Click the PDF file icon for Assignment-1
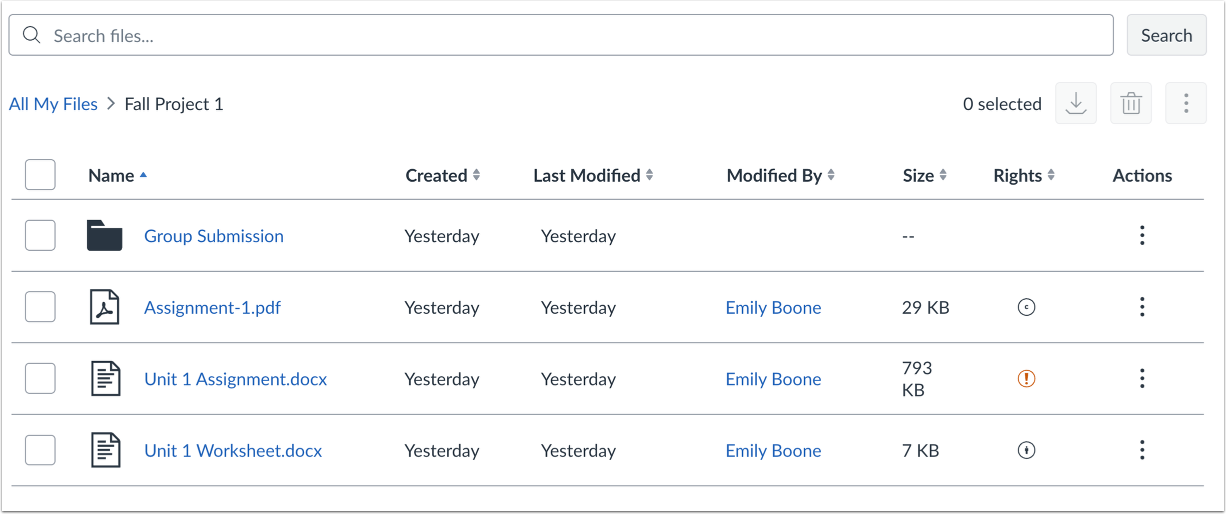 tap(104, 308)
